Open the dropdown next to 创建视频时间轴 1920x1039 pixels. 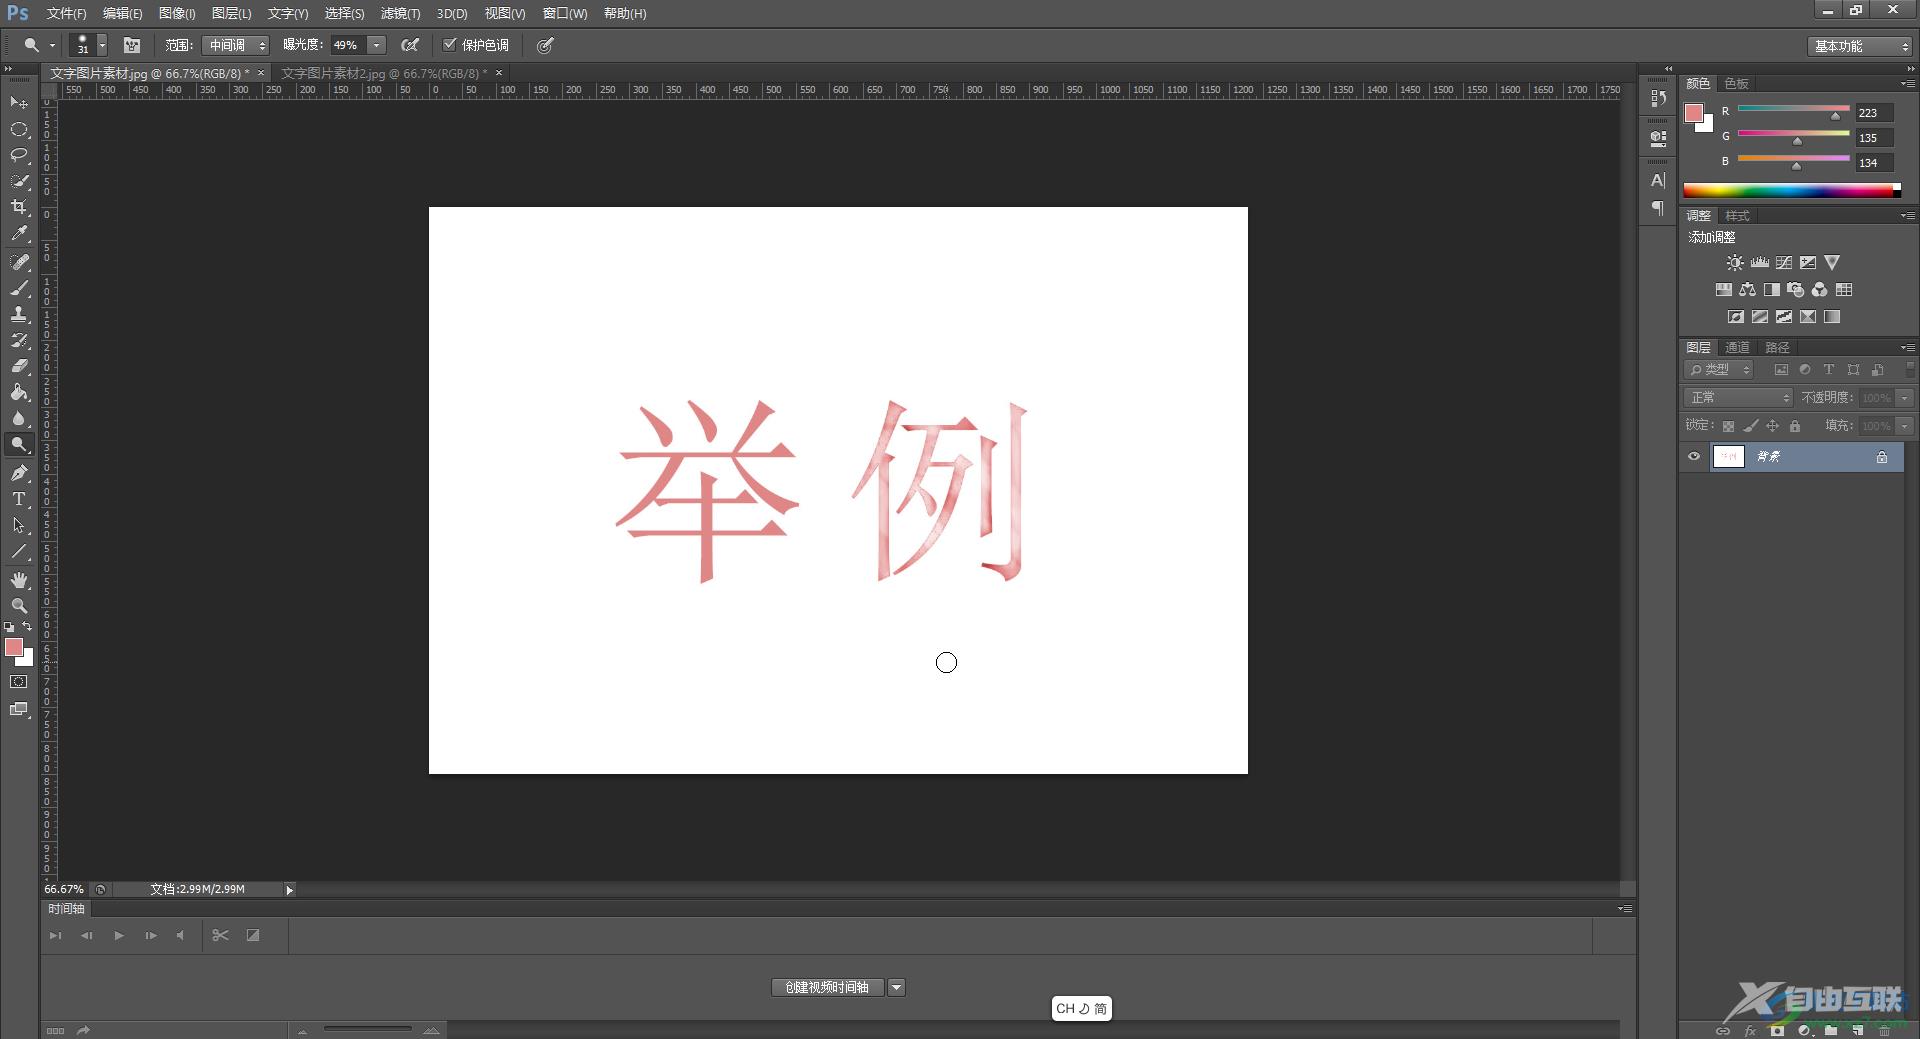click(897, 988)
